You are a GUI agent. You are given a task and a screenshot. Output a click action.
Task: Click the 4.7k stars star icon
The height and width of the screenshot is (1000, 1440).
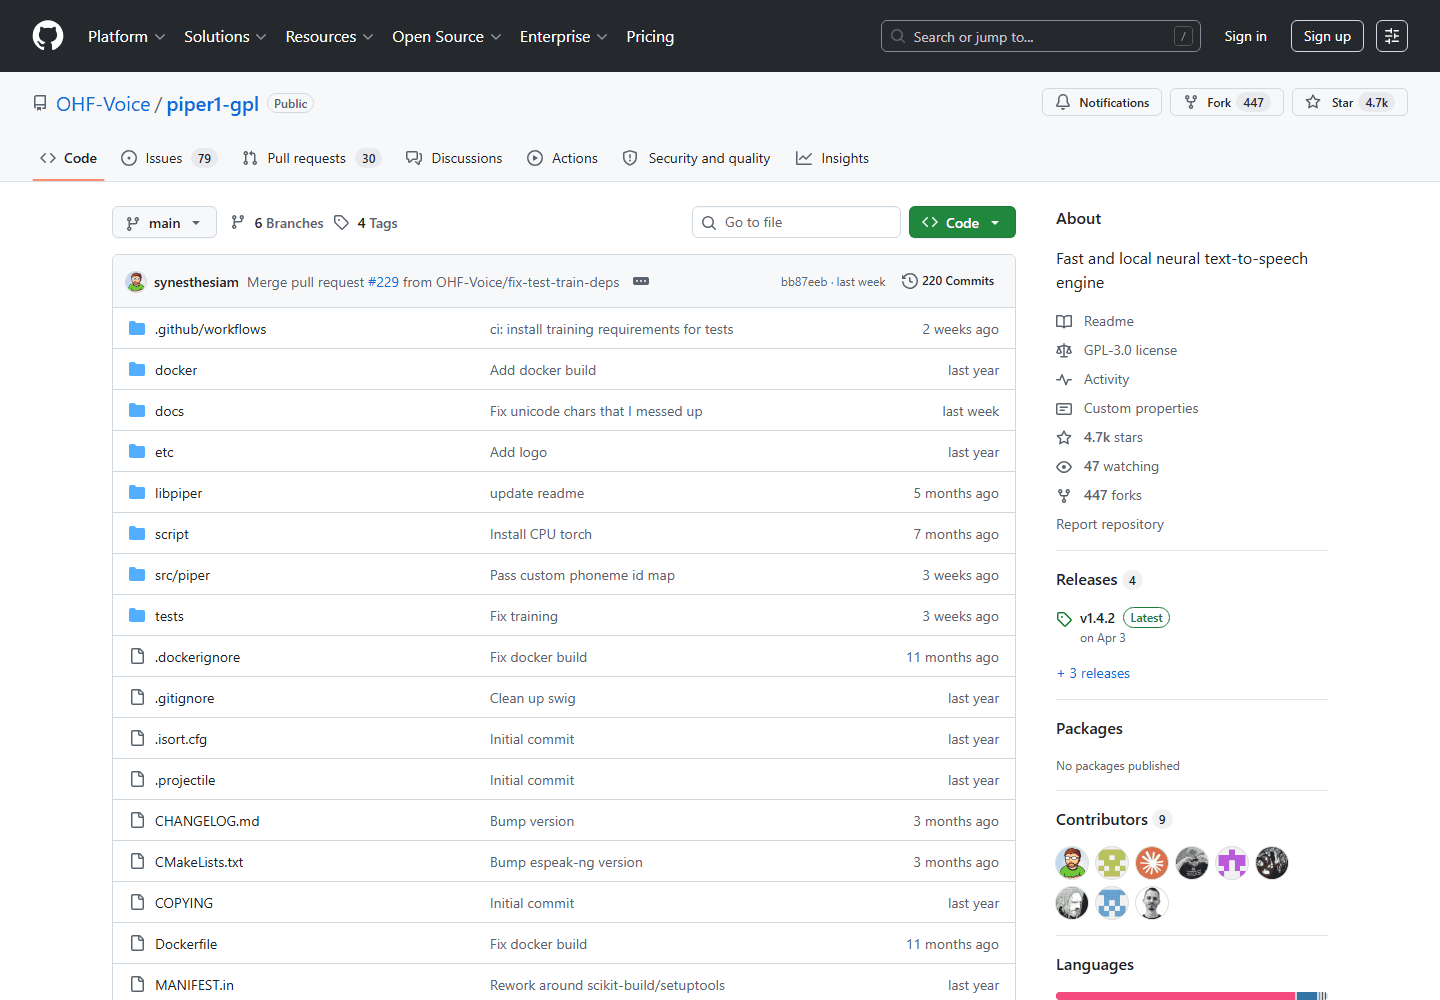(x=1064, y=437)
